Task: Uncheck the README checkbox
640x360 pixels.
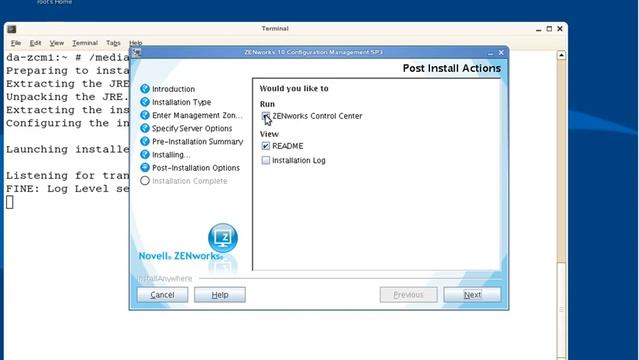Action: click(x=266, y=146)
